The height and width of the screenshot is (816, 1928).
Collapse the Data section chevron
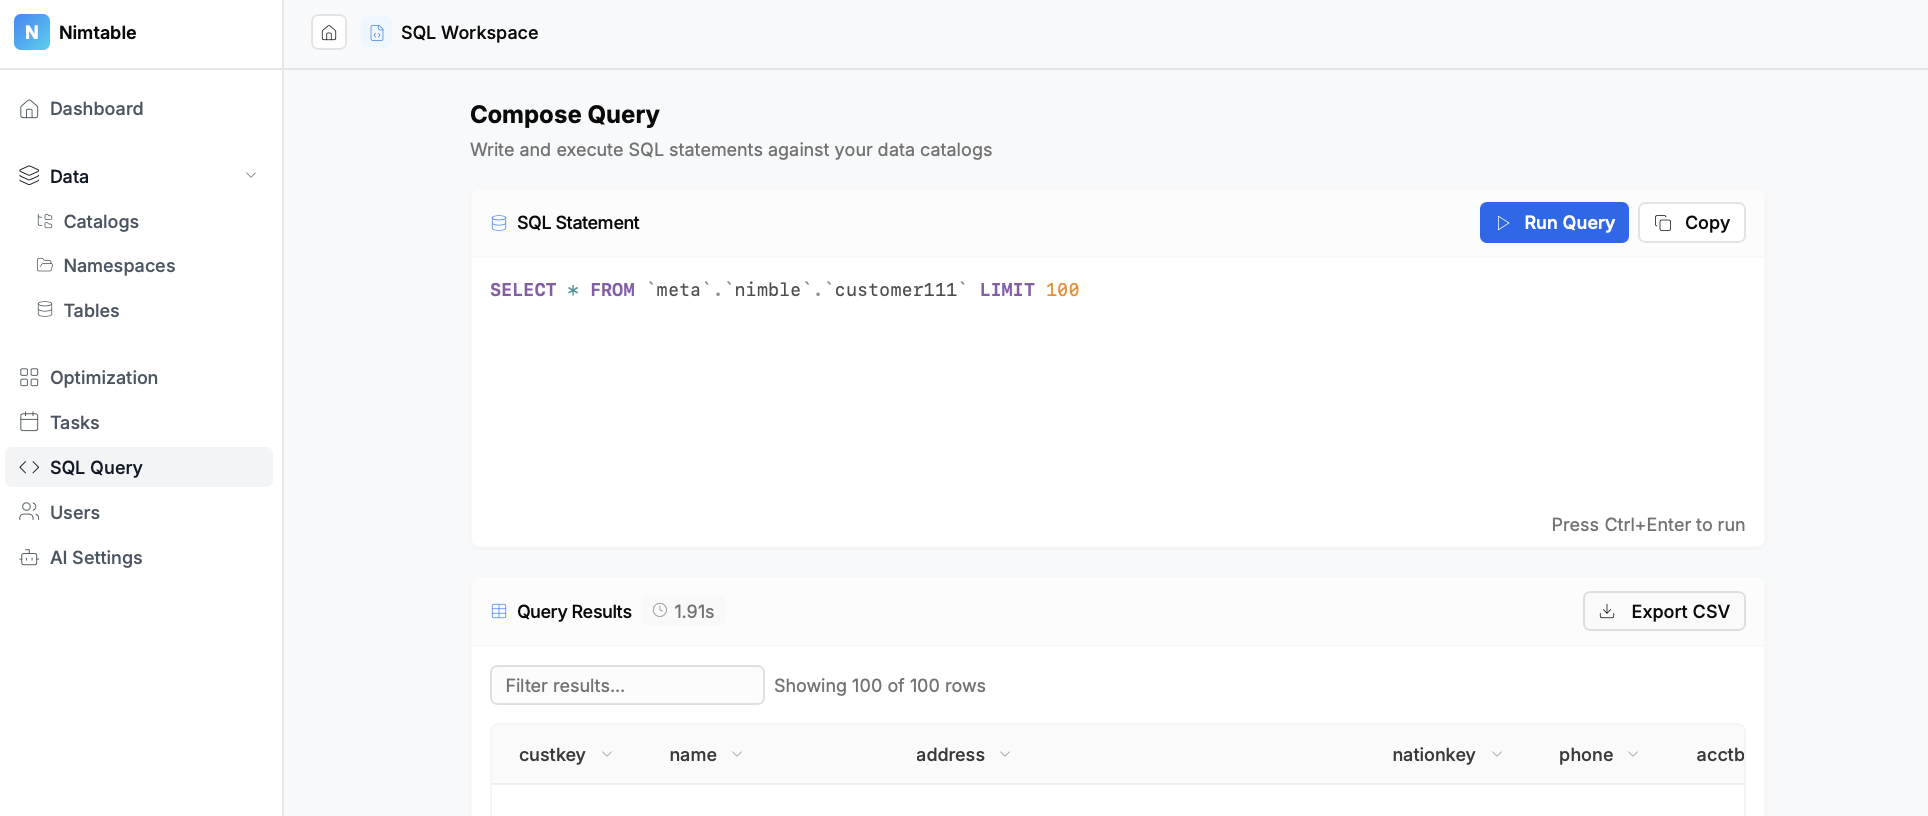pos(251,176)
